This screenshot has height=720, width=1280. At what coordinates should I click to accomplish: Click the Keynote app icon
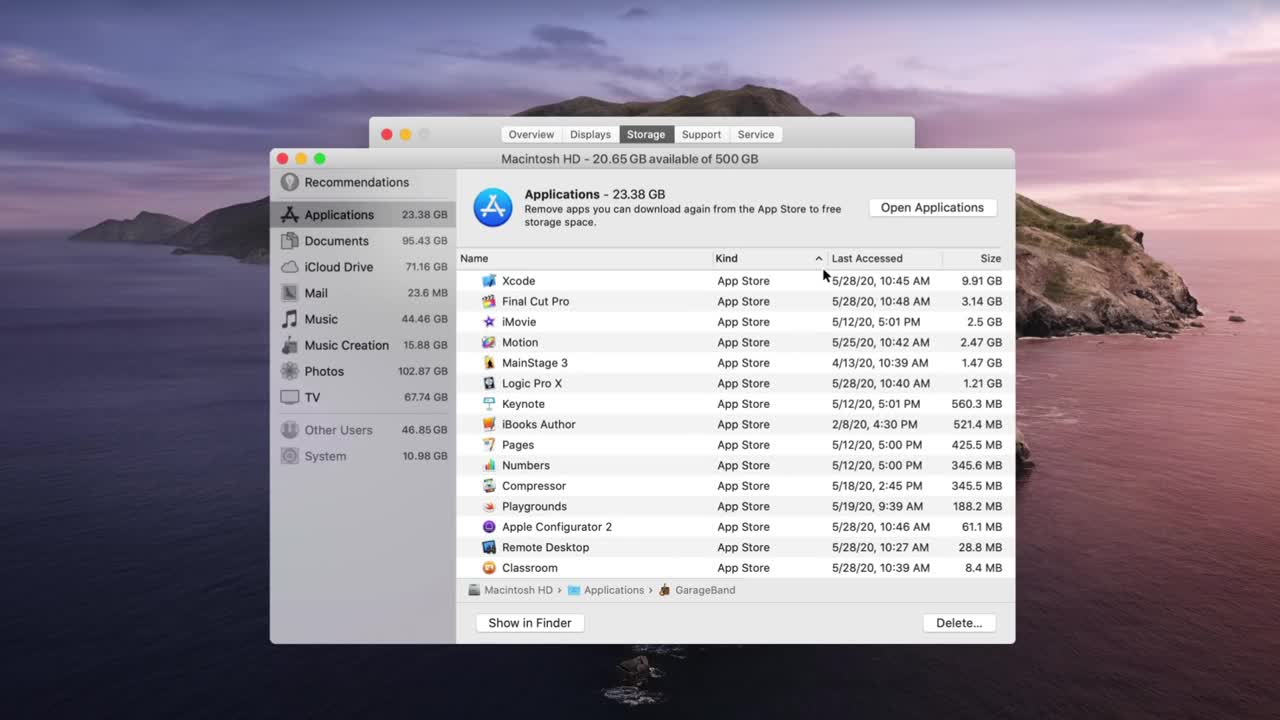[x=489, y=404]
